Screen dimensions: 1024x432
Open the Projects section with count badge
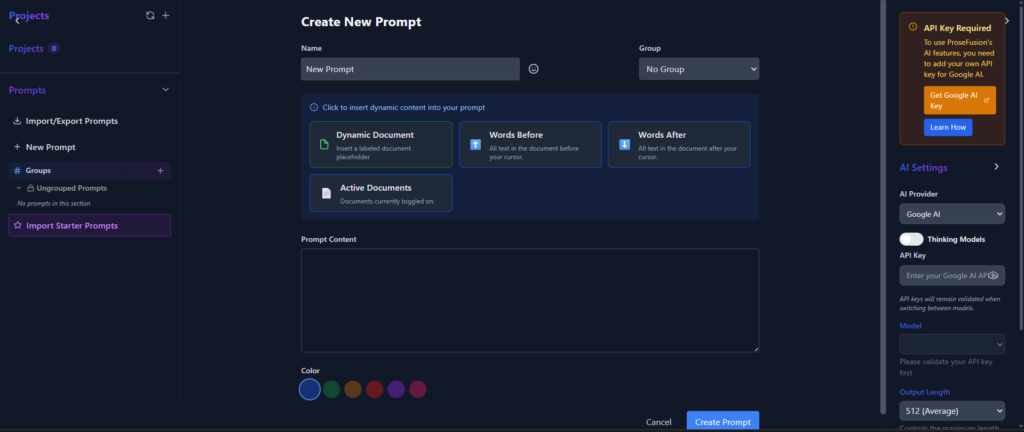tap(34, 48)
